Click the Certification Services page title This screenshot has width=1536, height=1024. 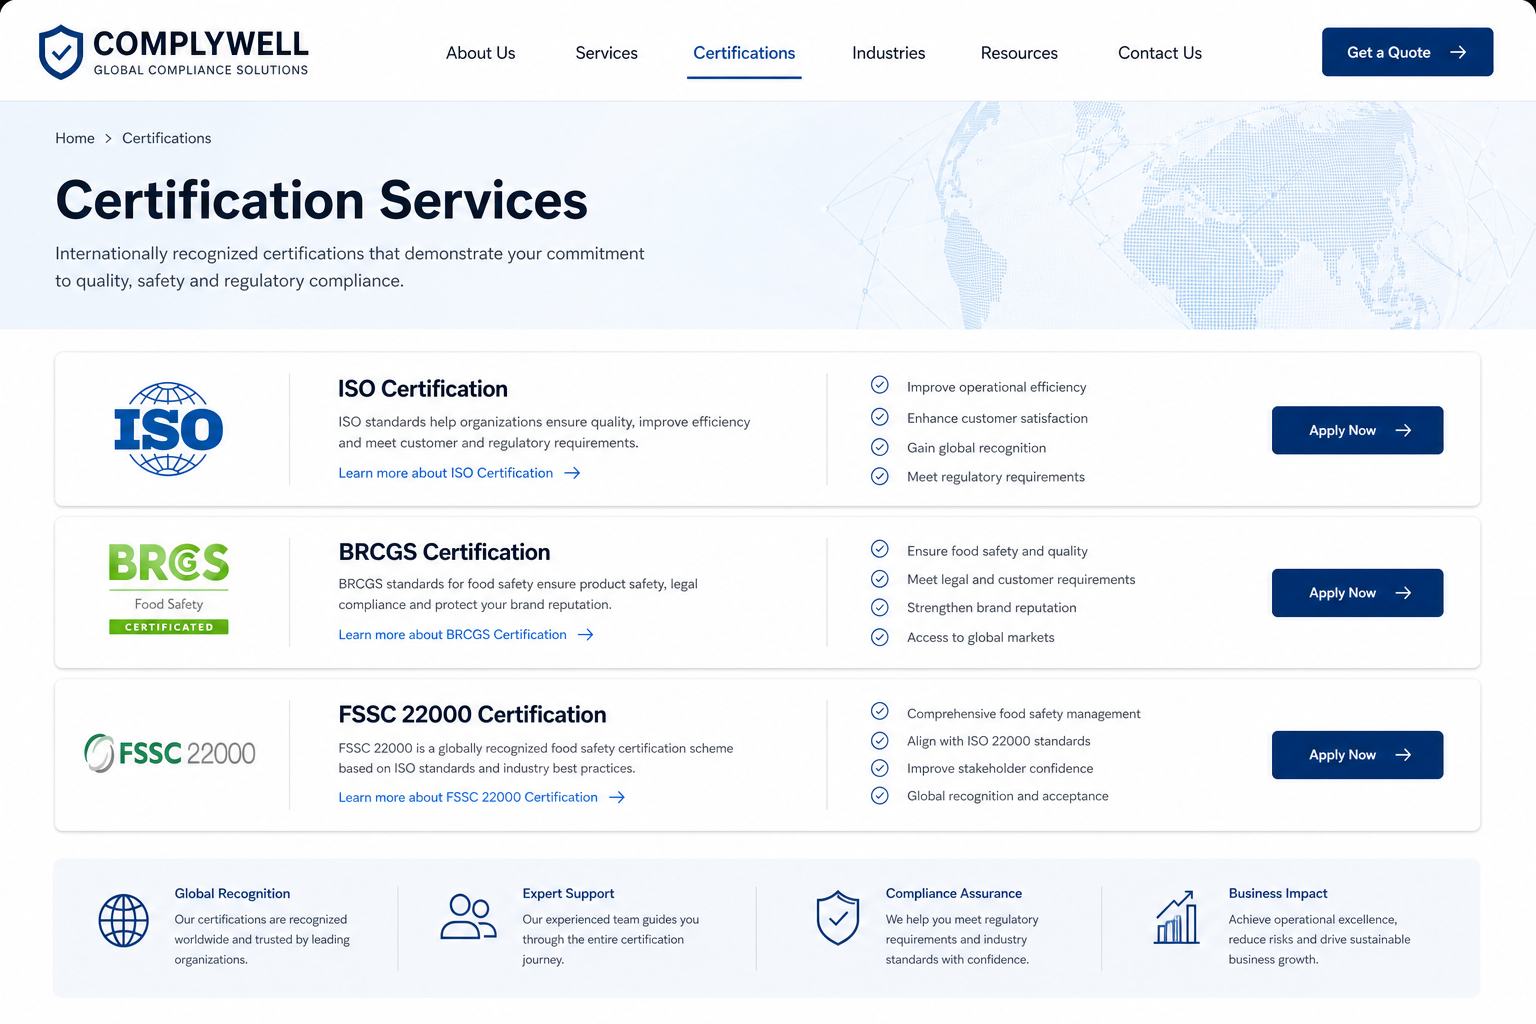(x=321, y=200)
